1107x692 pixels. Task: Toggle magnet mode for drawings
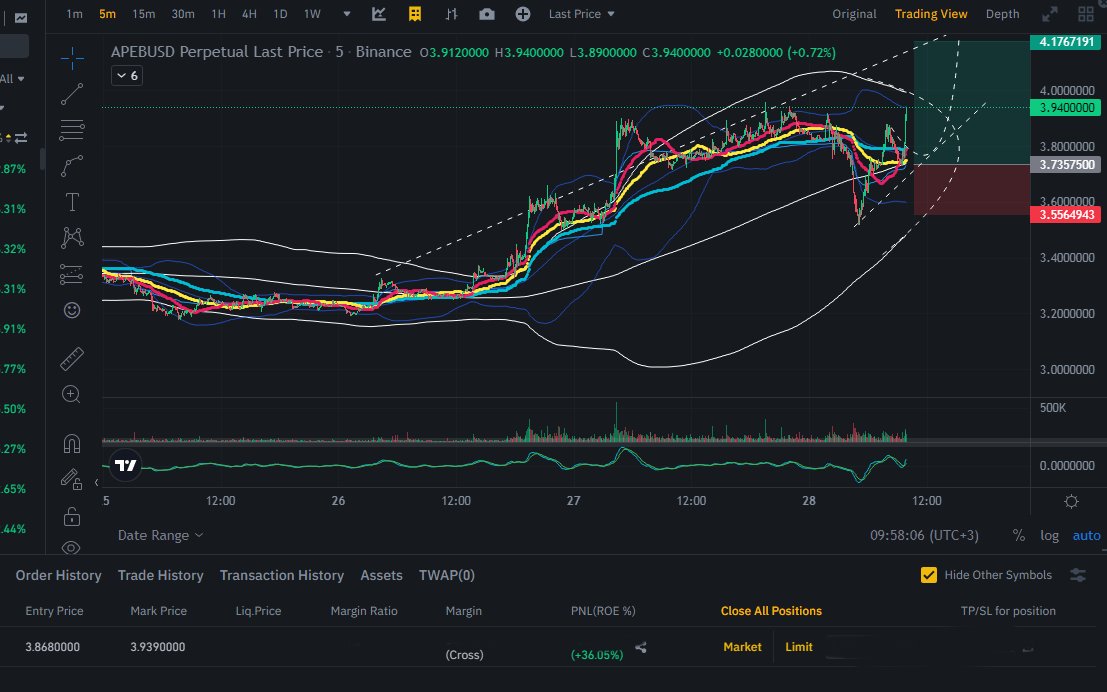[72, 443]
